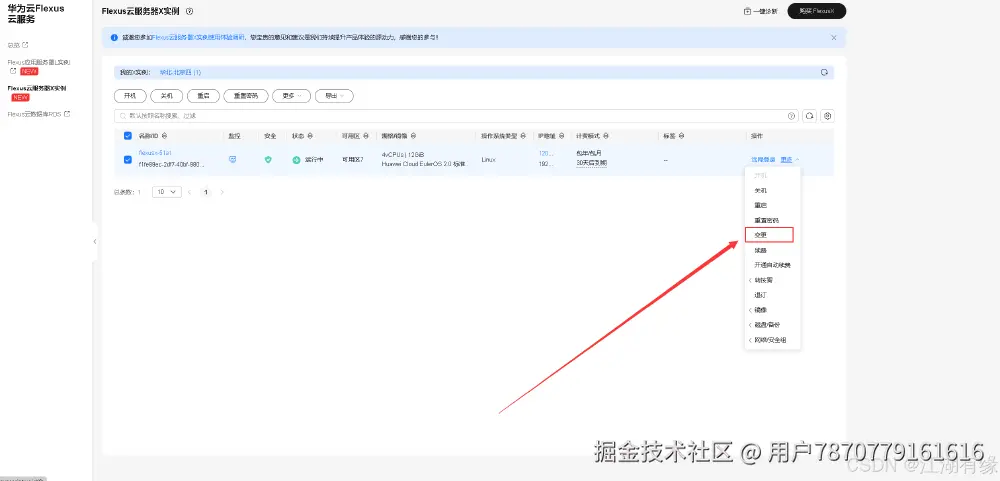
Task: Click the 重置密码 reset password toolbar button
Action: [246, 96]
